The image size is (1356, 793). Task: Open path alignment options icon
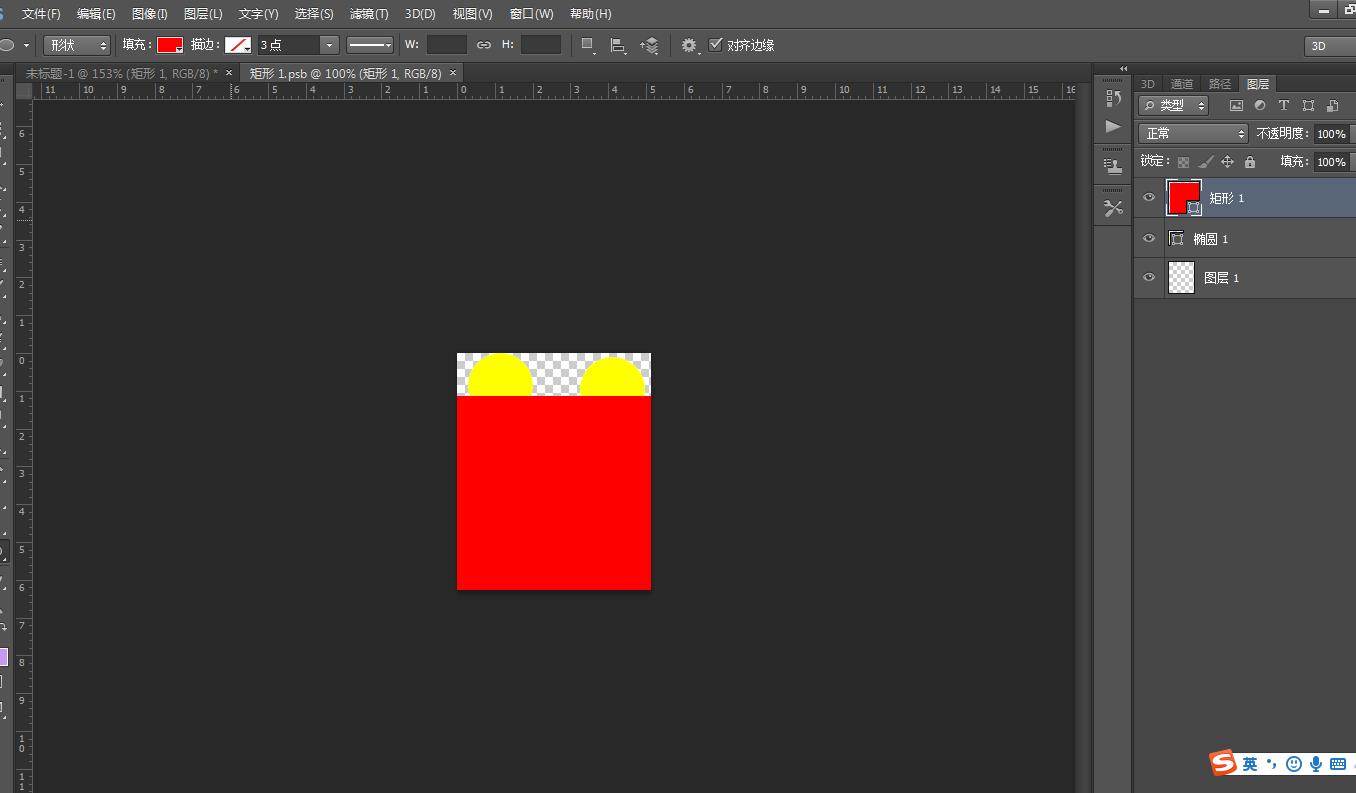pos(618,45)
